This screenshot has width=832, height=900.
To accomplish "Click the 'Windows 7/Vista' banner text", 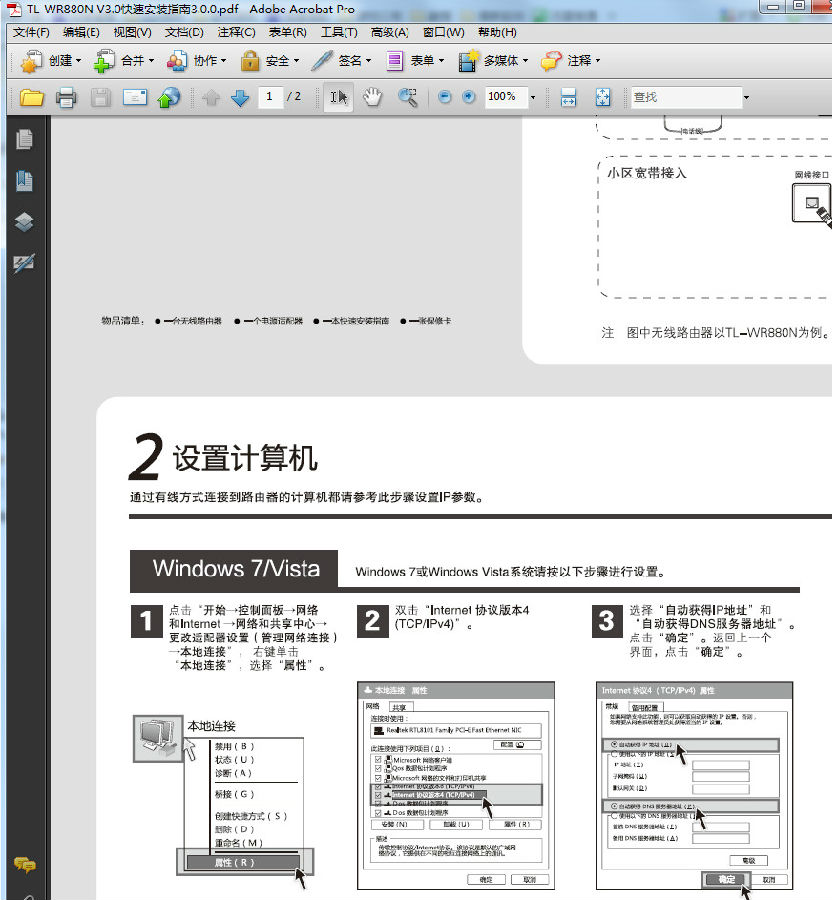I will click(x=236, y=569).
